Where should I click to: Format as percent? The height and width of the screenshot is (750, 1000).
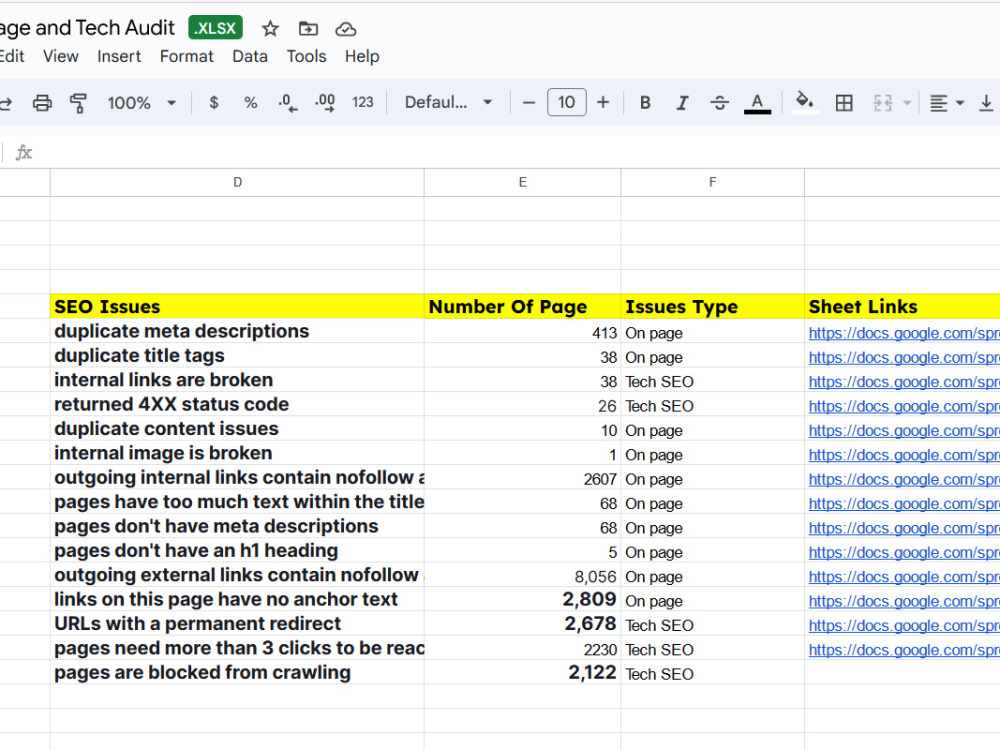tap(251, 103)
